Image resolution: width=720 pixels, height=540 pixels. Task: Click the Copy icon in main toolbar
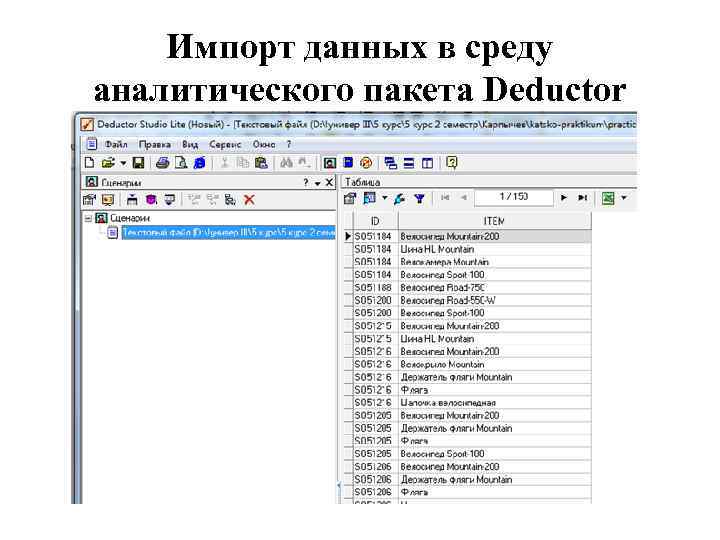point(242,163)
